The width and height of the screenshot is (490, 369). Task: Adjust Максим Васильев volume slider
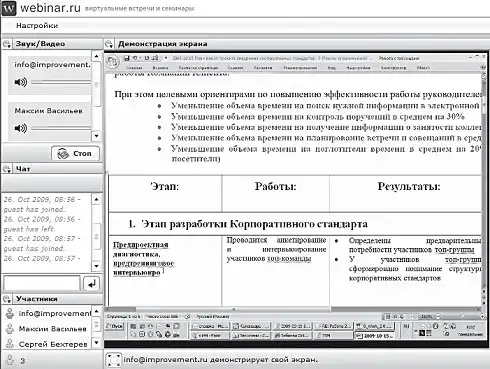click(61, 128)
